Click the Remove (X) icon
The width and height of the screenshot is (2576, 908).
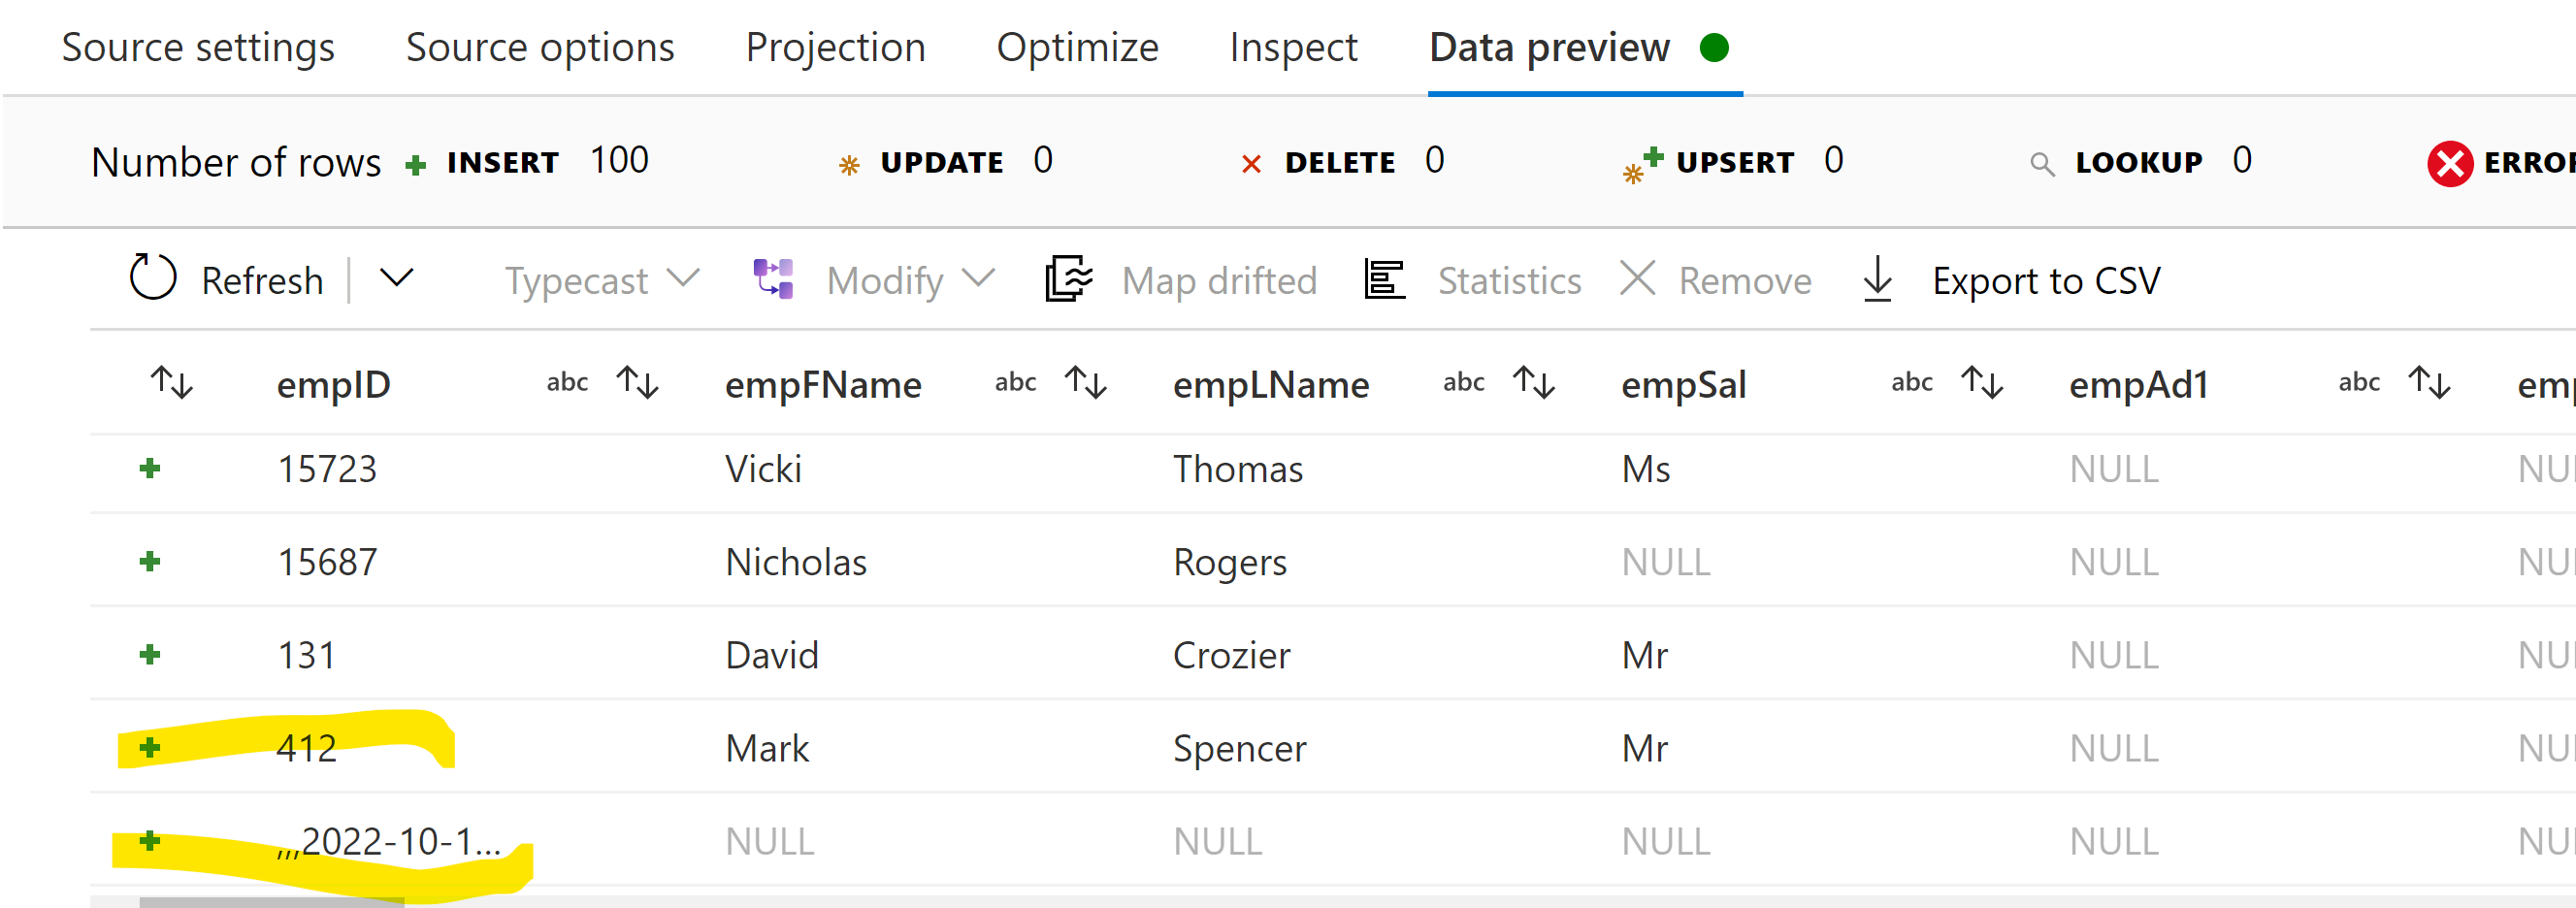pos(1637,279)
